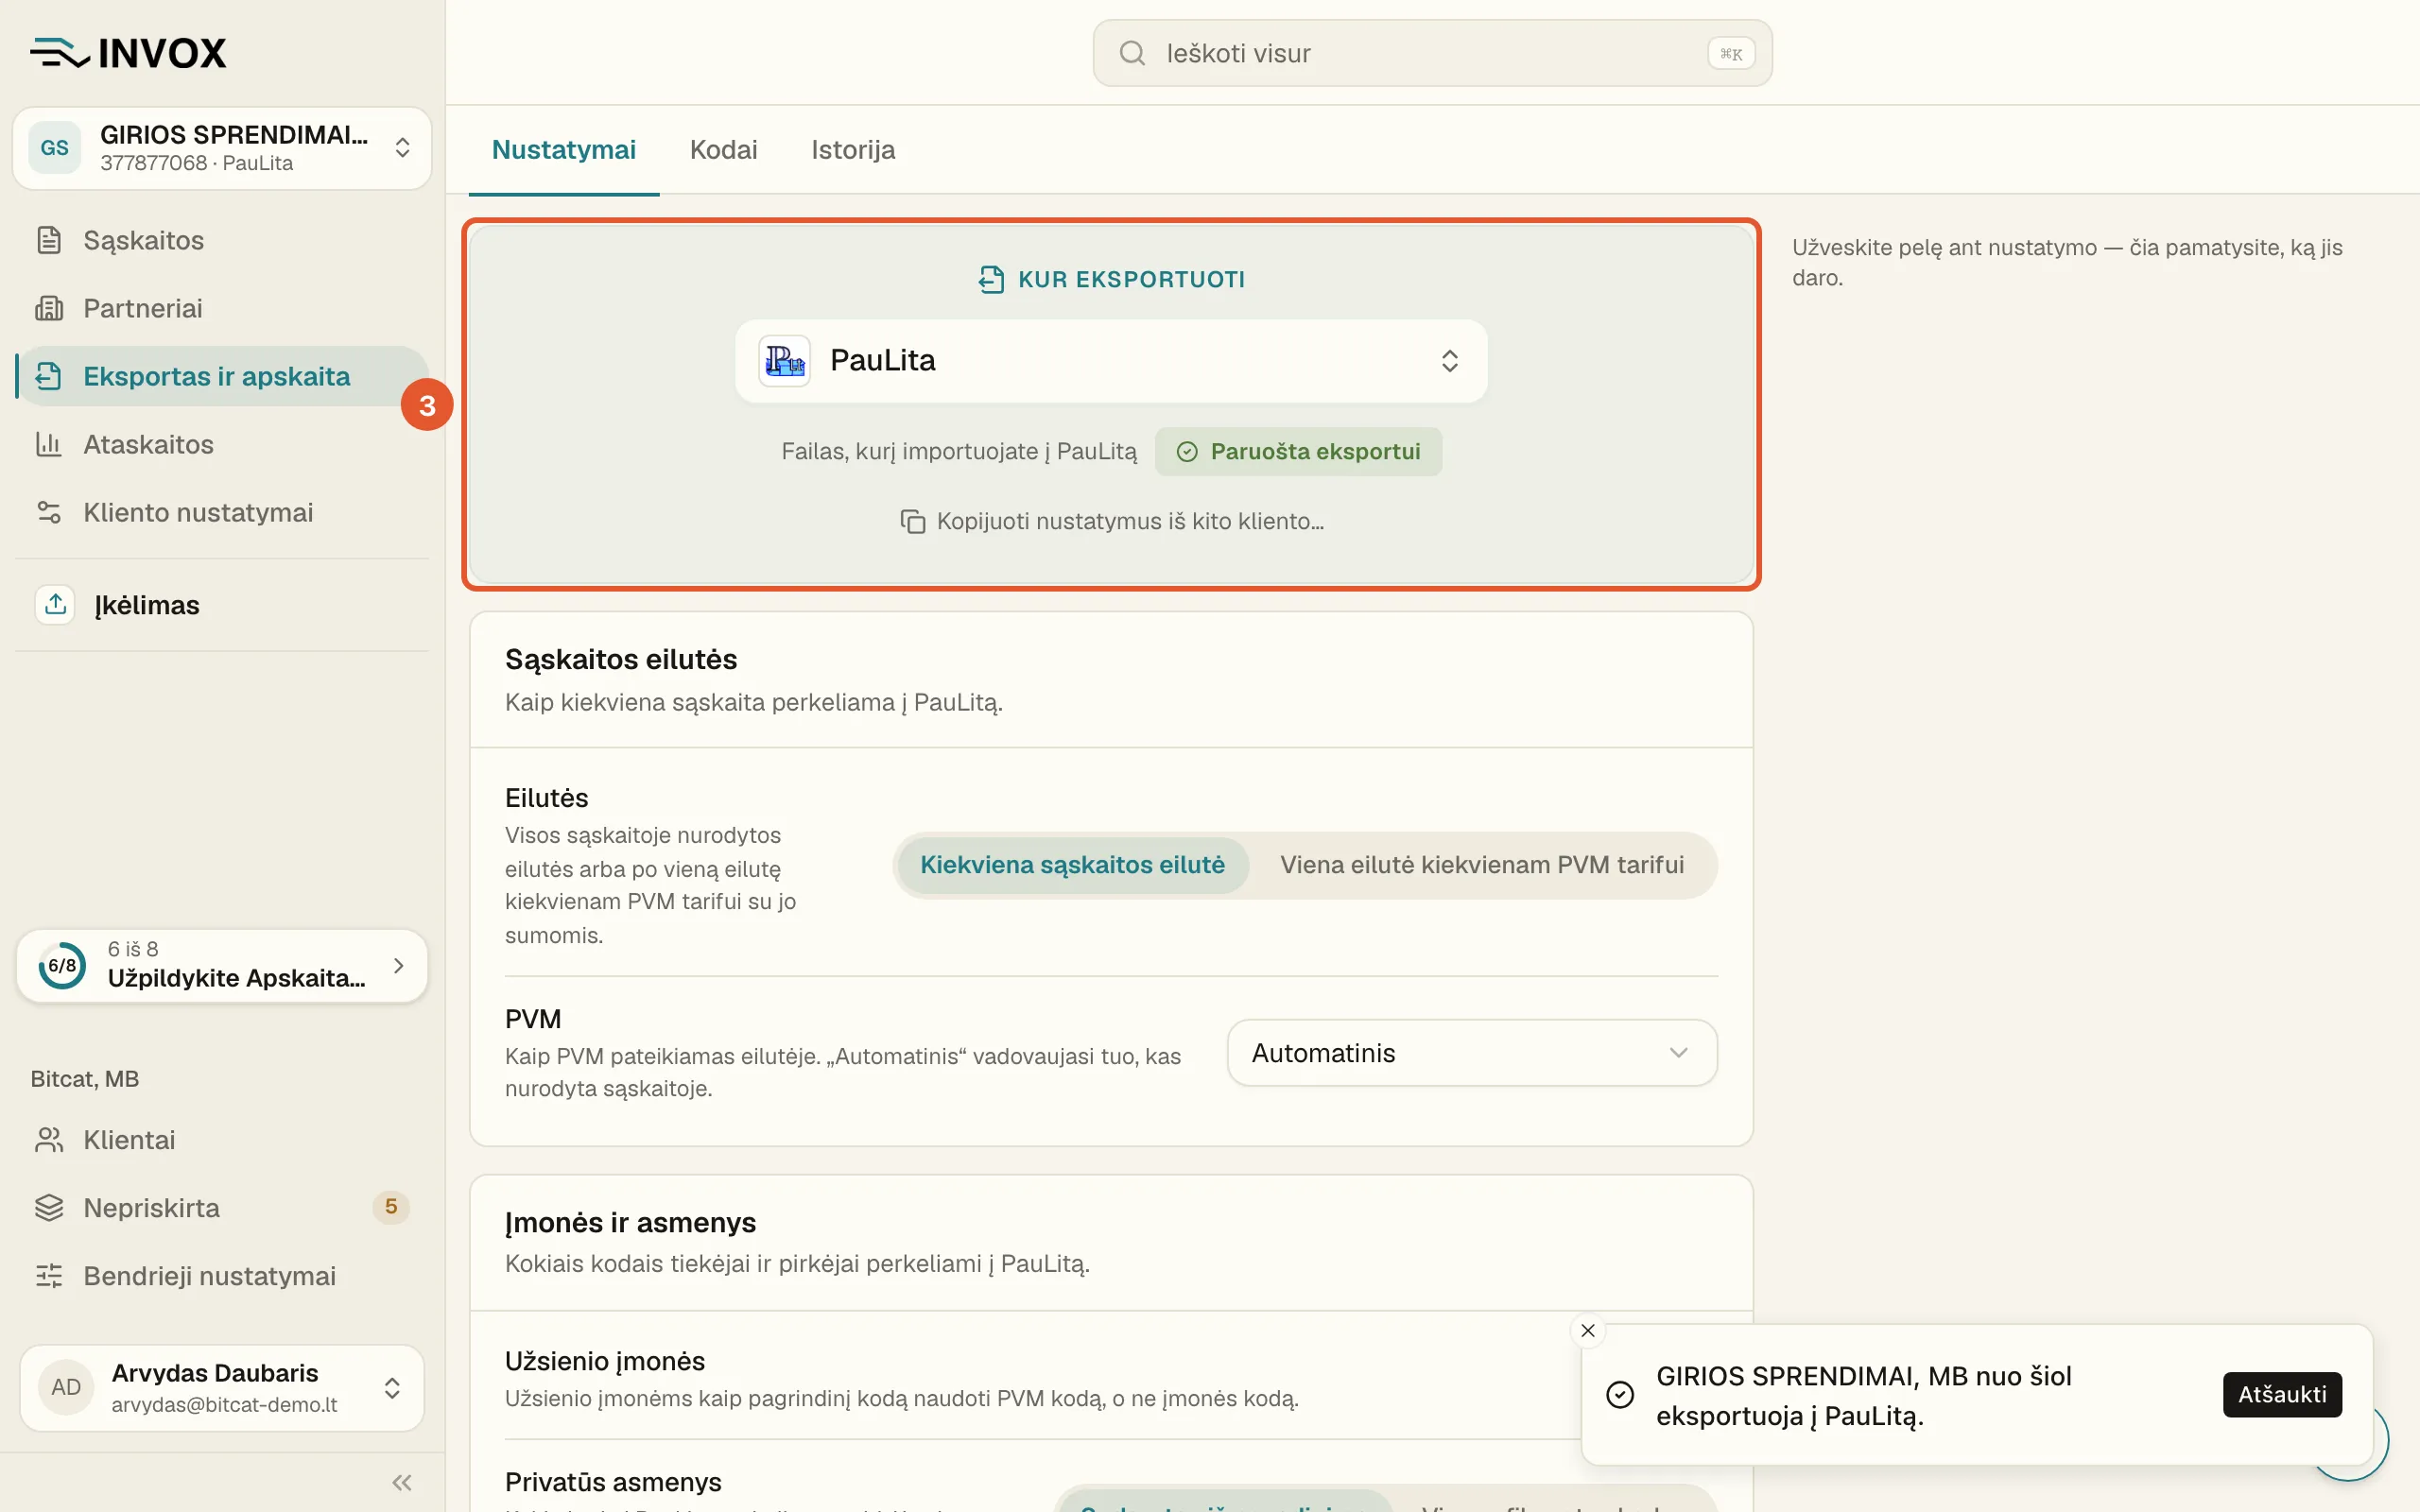Click the Ataskaitos chart icon
This screenshot has height=1512, width=2420.
click(x=49, y=444)
